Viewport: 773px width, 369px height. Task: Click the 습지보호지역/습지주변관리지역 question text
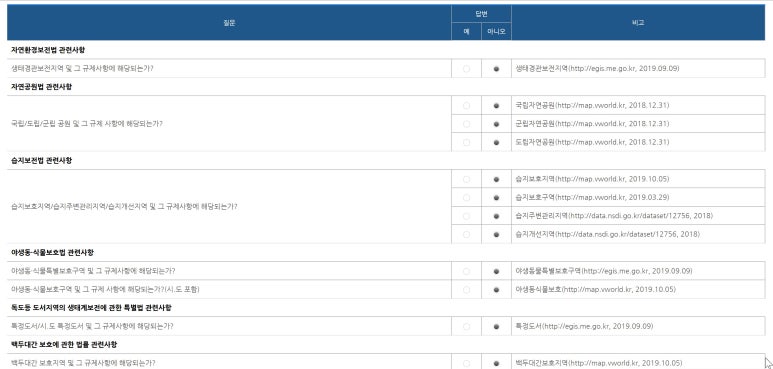click(124, 207)
